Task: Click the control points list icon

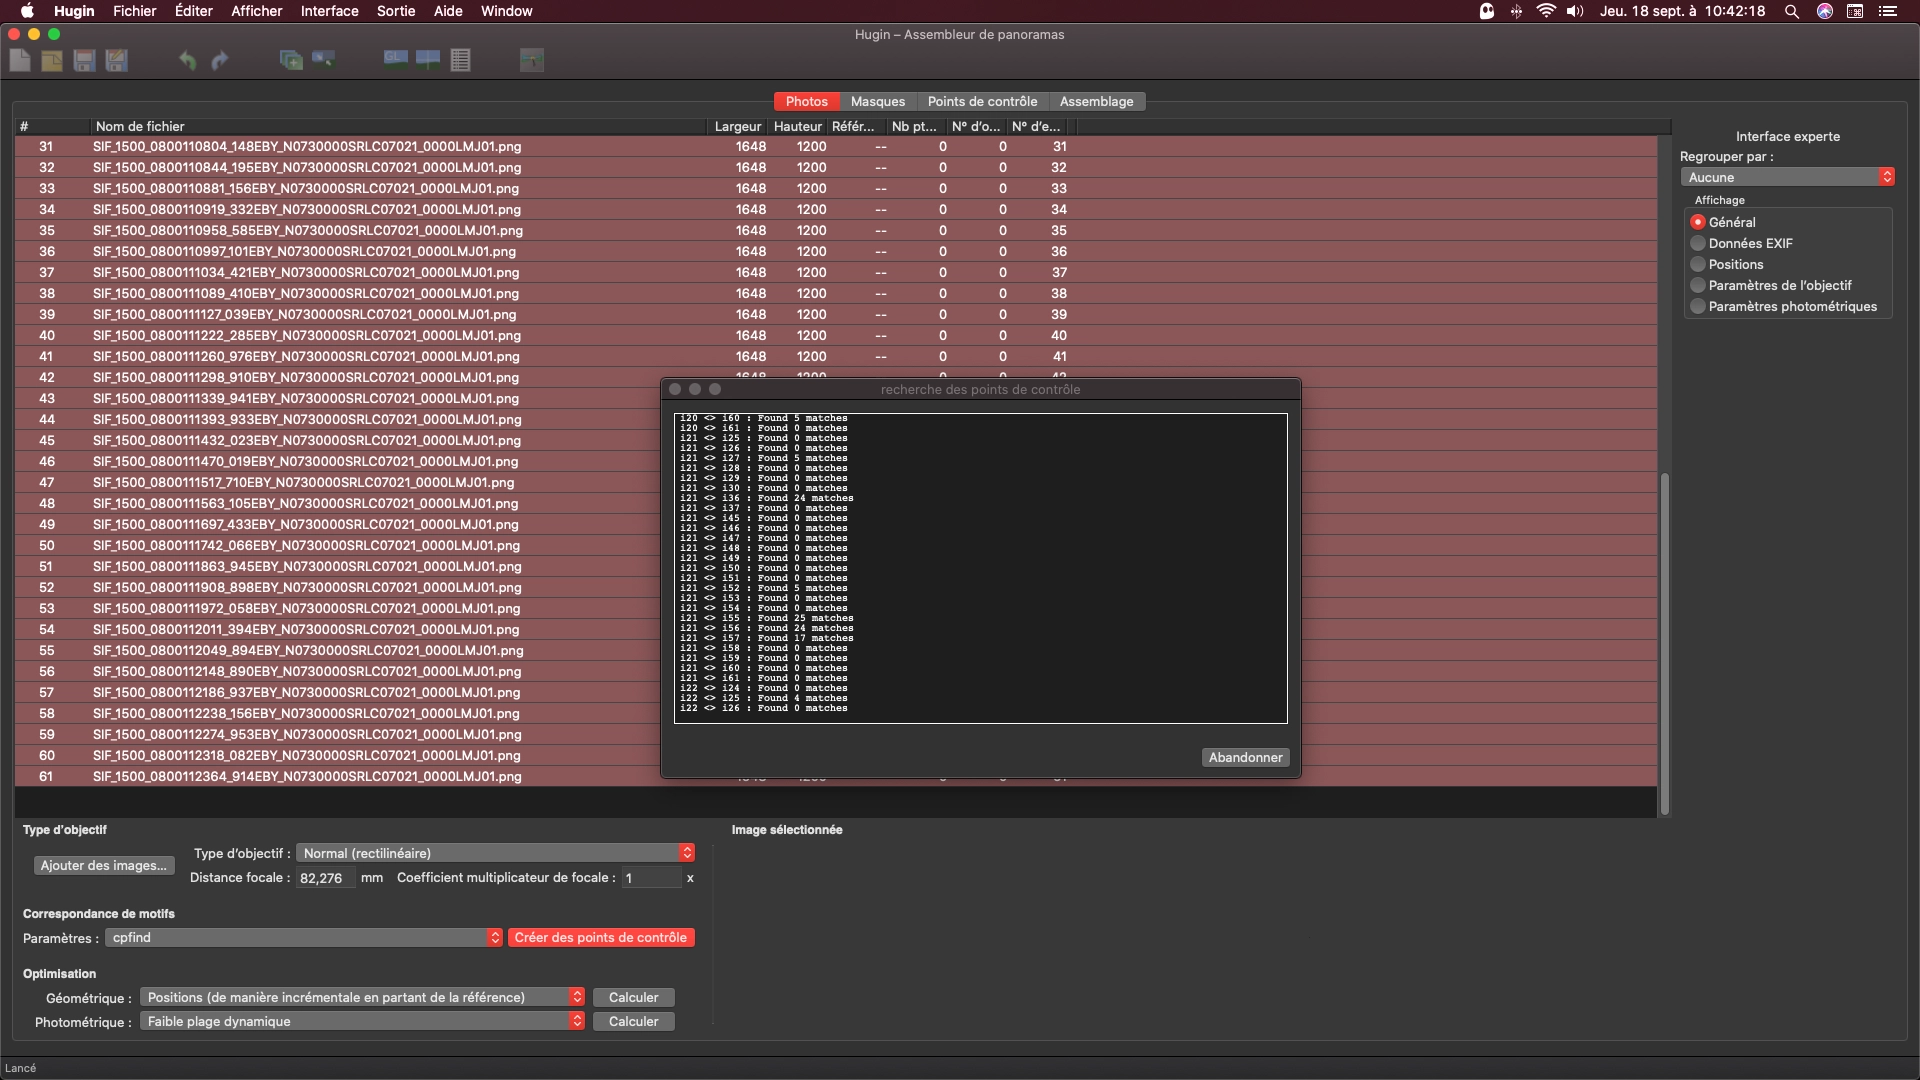Action: click(460, 60)
